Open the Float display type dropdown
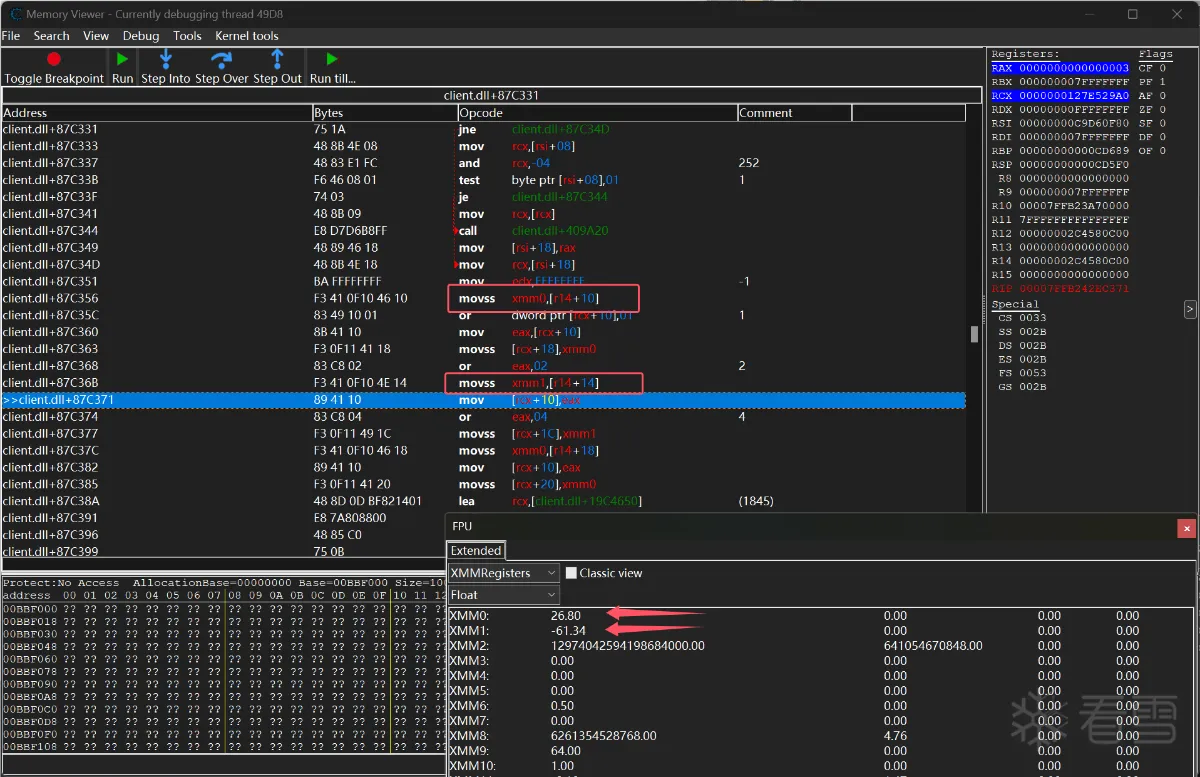 coord(503,595)
